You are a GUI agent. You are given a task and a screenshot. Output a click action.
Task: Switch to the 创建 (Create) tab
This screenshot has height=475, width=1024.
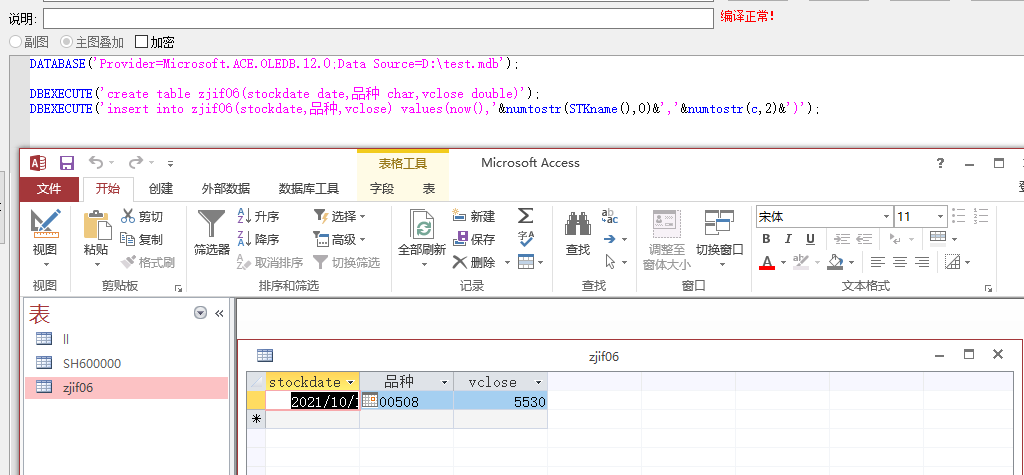(161, 189)
